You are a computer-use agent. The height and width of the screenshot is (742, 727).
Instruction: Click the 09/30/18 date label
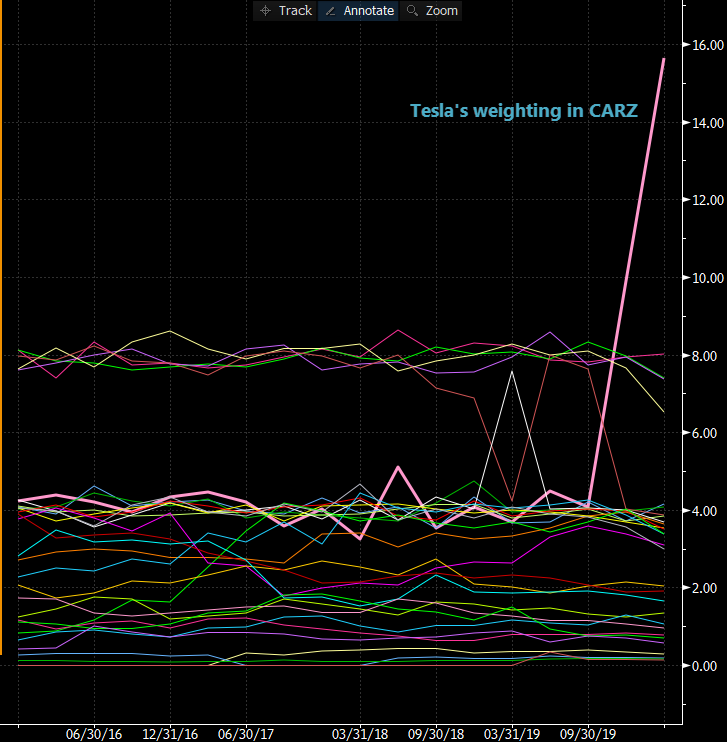pyautogui.click(x=436, y=734)
